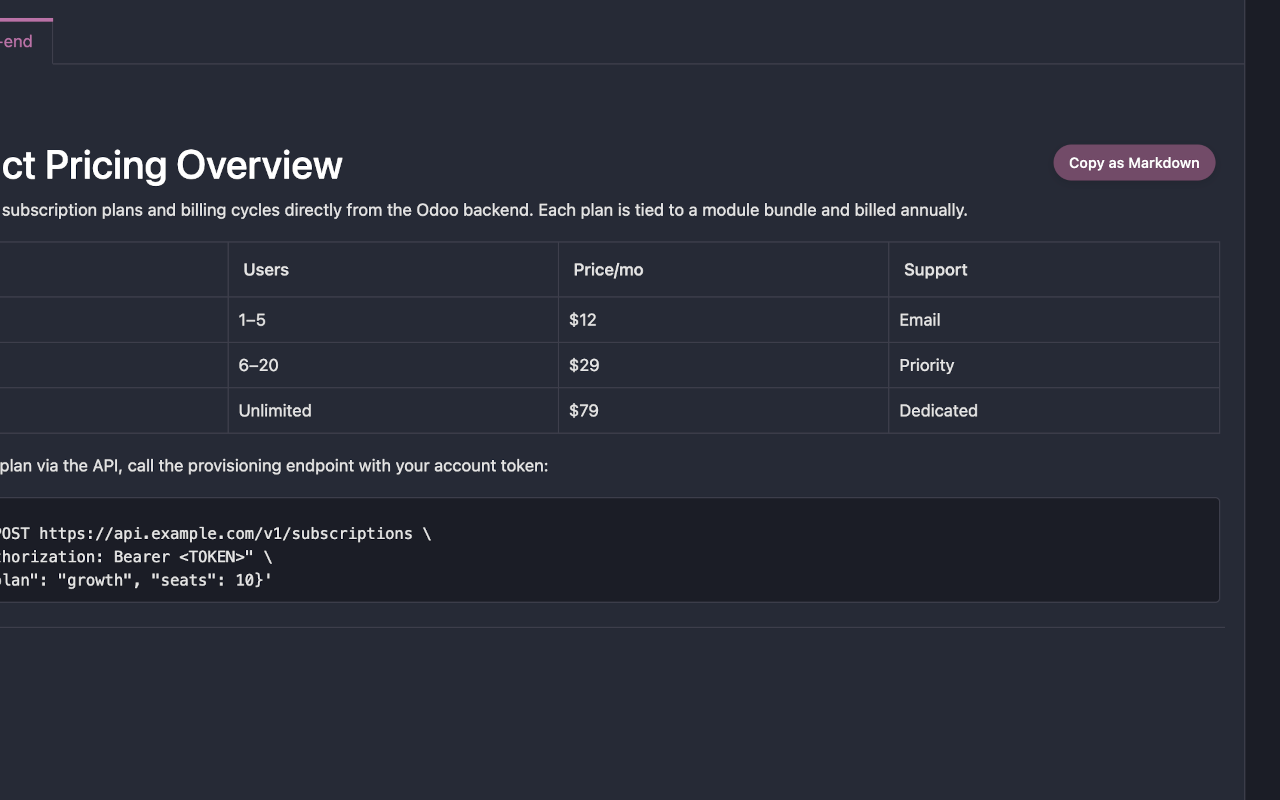Click the Support column header
This screenshot has height=800, width=1280.
[x=1054, y=270]
